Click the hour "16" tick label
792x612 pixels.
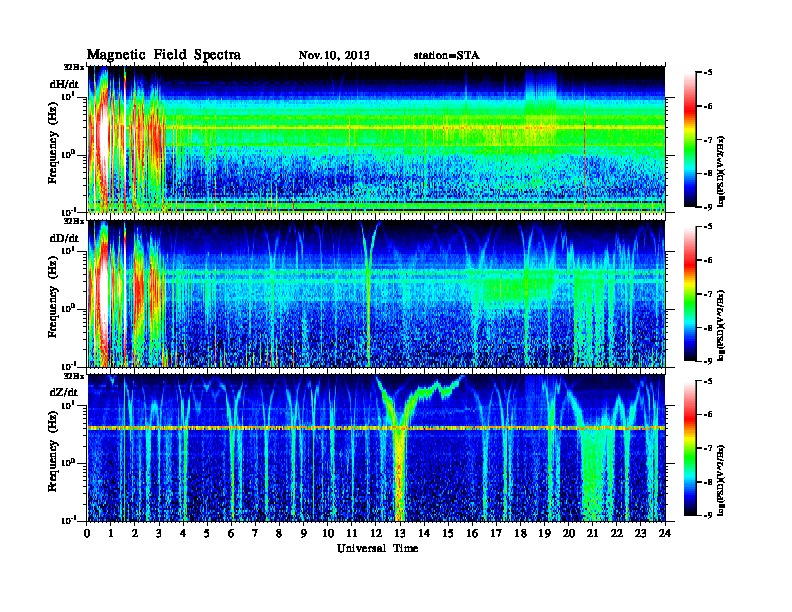(472, 533)
